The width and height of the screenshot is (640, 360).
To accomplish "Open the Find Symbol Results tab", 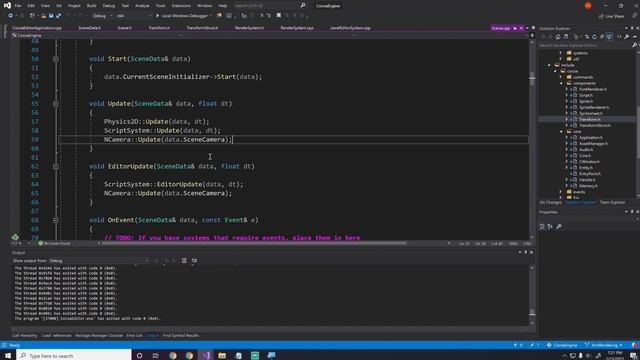I will pyautogui.click(x=181, y=336).
